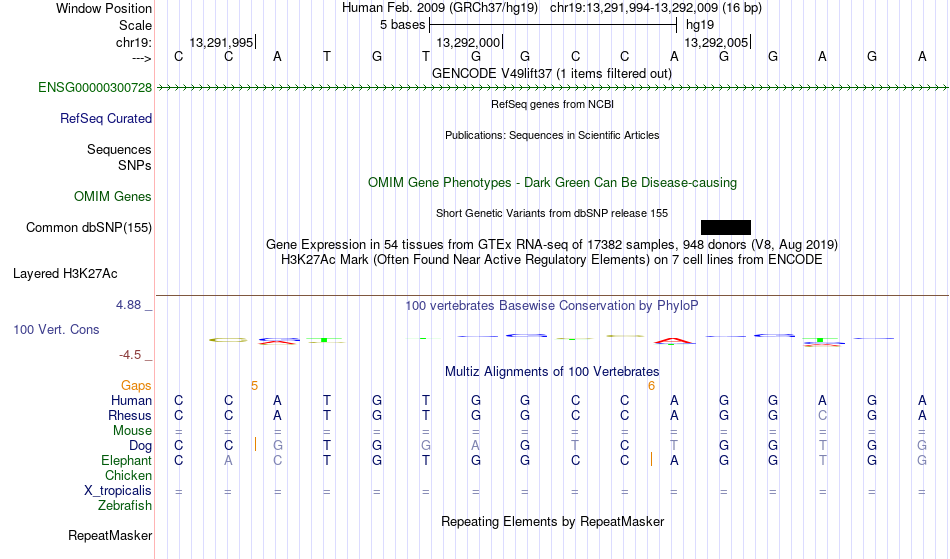Click the chr19: ruler label
Image resolution: width=950 pixels, height=559 pixels.
coord(134,42)
